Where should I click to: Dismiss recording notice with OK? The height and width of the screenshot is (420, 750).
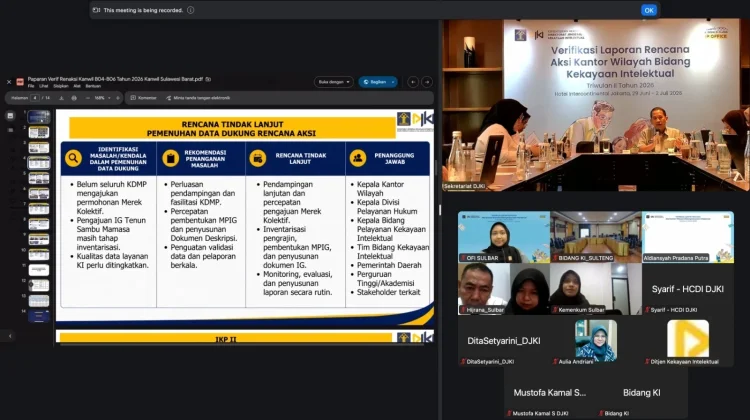click(649, 10)
